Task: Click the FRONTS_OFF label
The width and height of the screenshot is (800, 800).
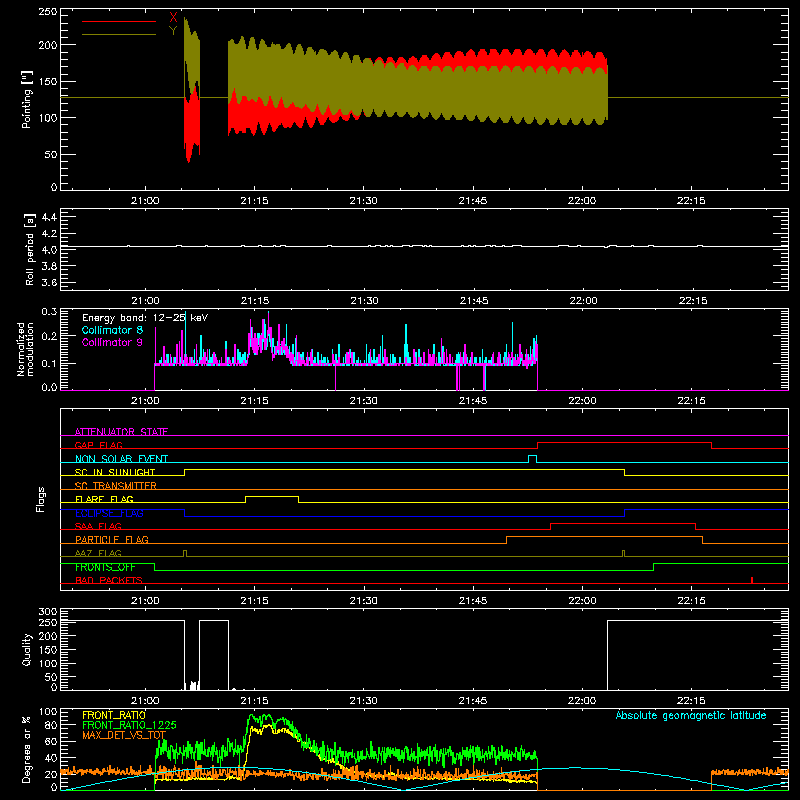Action: (105, 567)
